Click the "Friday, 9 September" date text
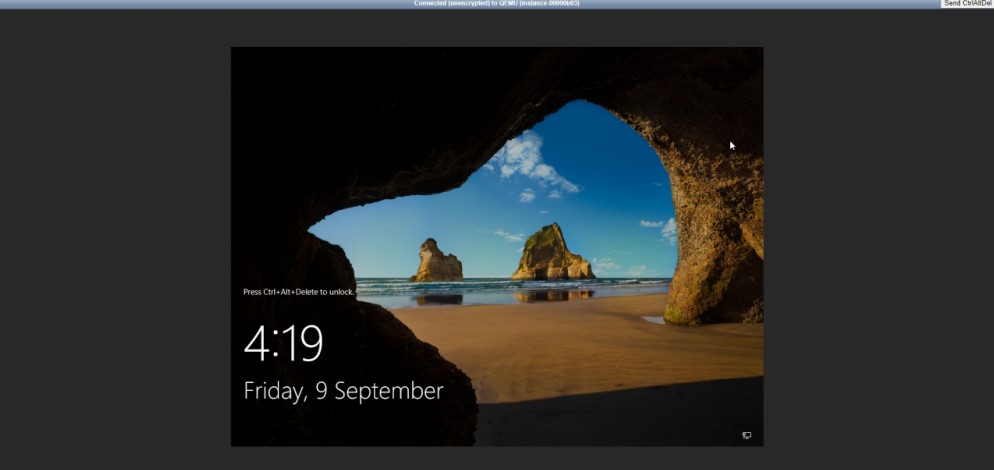994x470 pixels. click(x=344, y=391)
